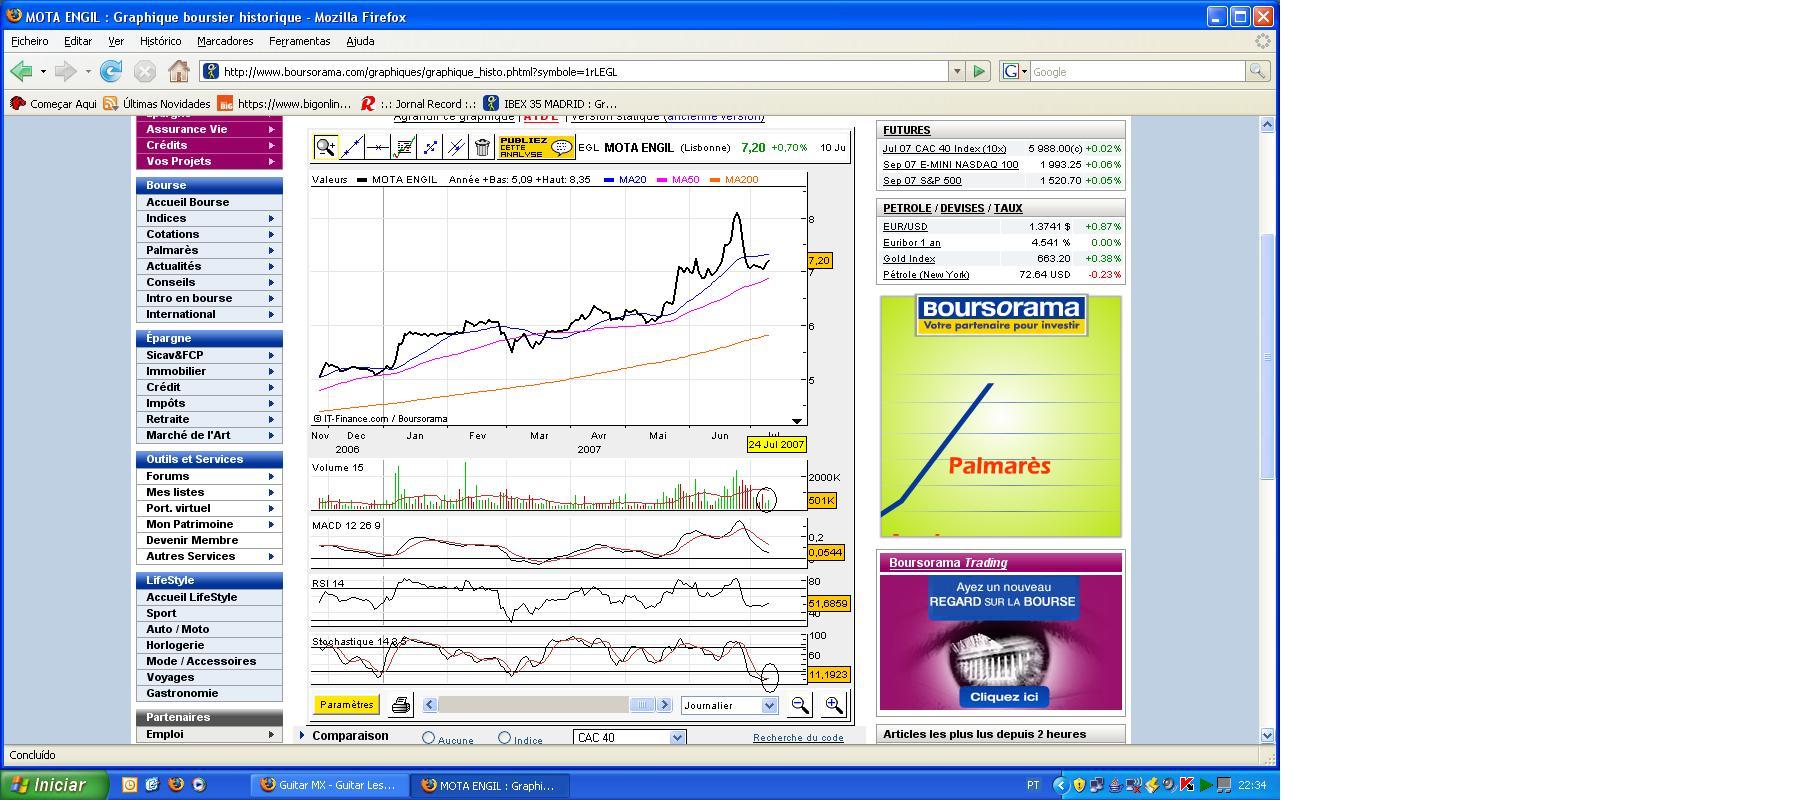
Task: Click the trash bin delete drawings icon
Action: 482,147
